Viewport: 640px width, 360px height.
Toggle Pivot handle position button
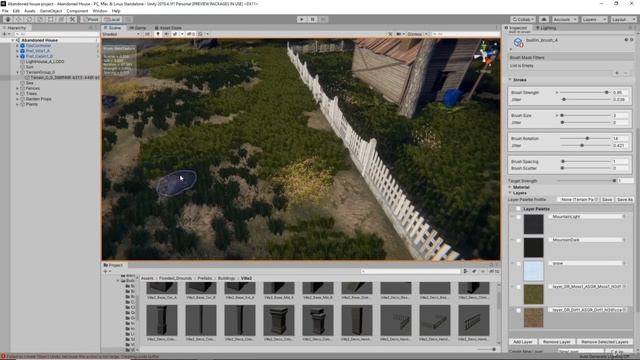pyautogui.click(x=91, y=19)
